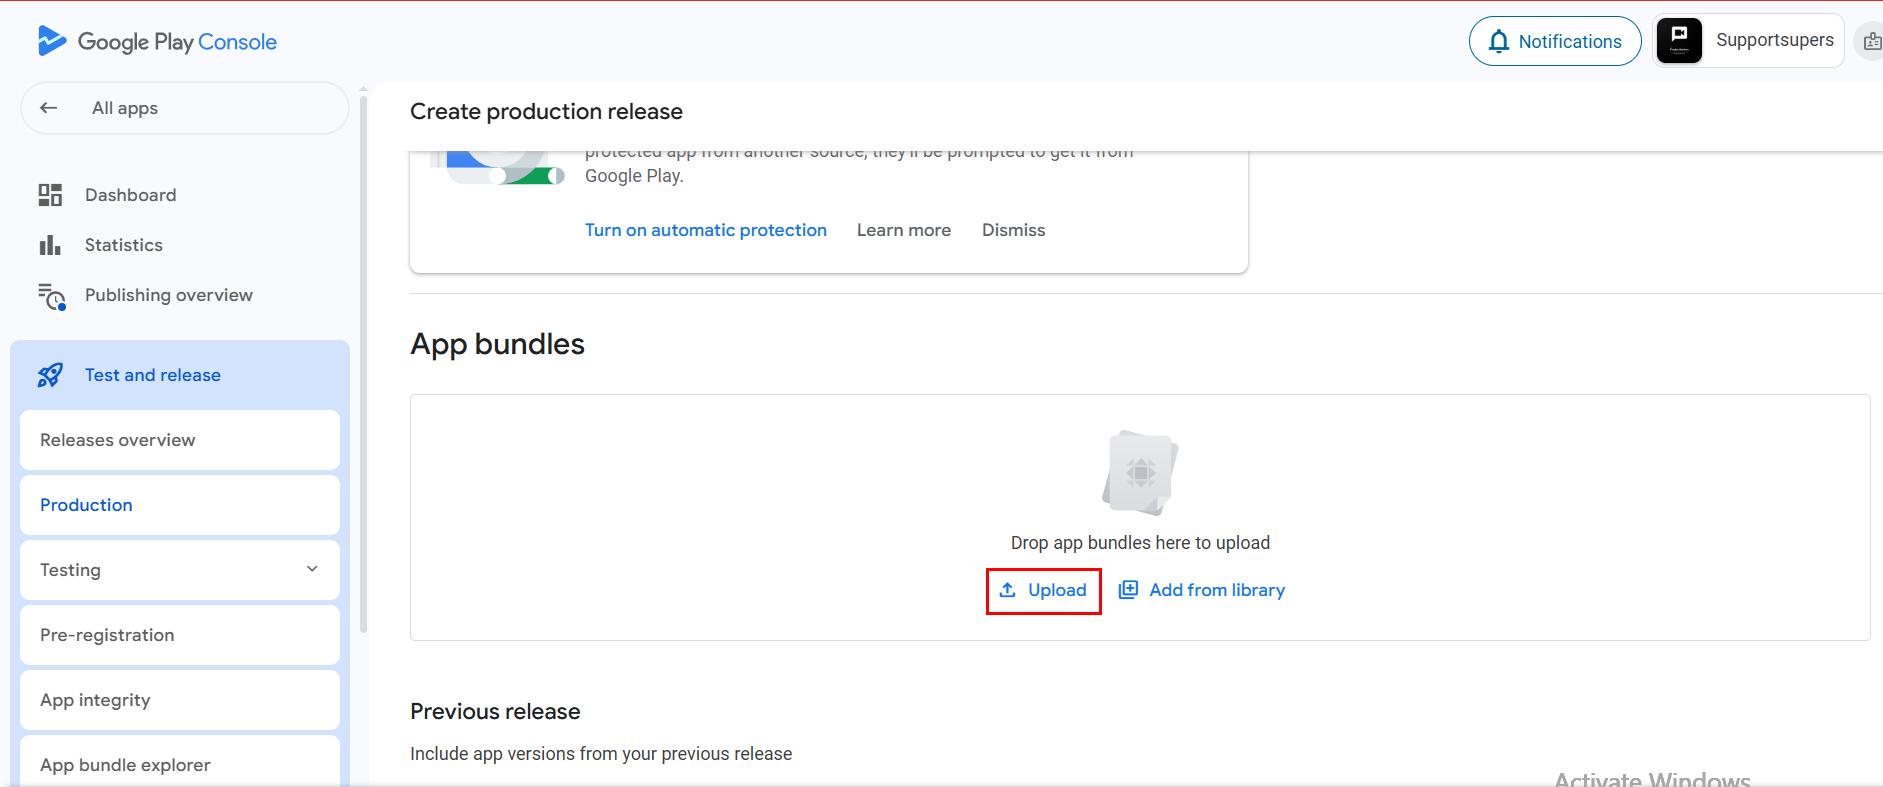
Task: Open the Supportsupers account avatar
Action: [x=1679, y=41]
